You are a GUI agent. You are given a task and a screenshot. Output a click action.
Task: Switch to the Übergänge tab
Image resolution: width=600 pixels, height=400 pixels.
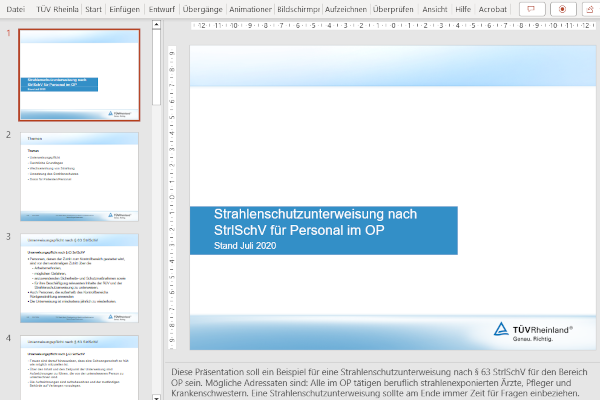[x=203, y=9]
